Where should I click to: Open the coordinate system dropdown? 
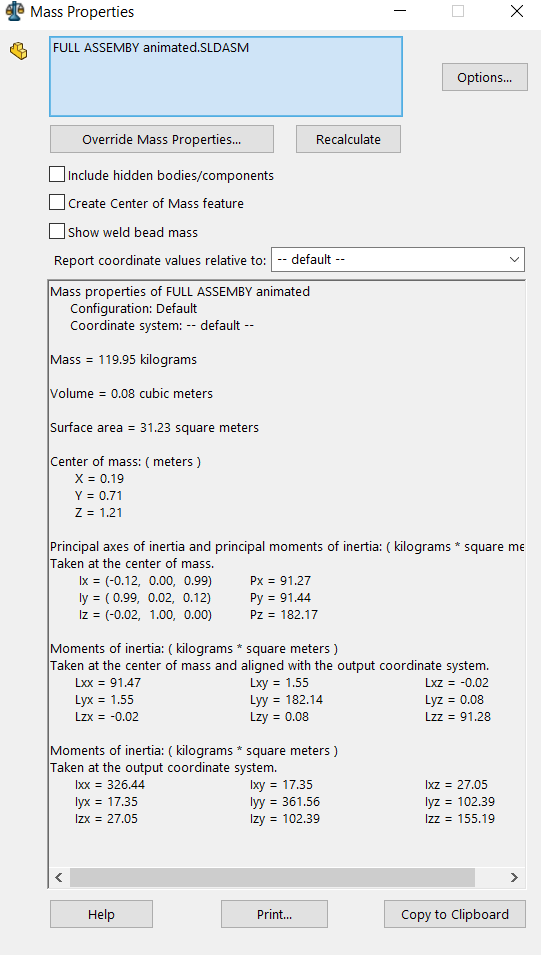(x=398, y=259)
